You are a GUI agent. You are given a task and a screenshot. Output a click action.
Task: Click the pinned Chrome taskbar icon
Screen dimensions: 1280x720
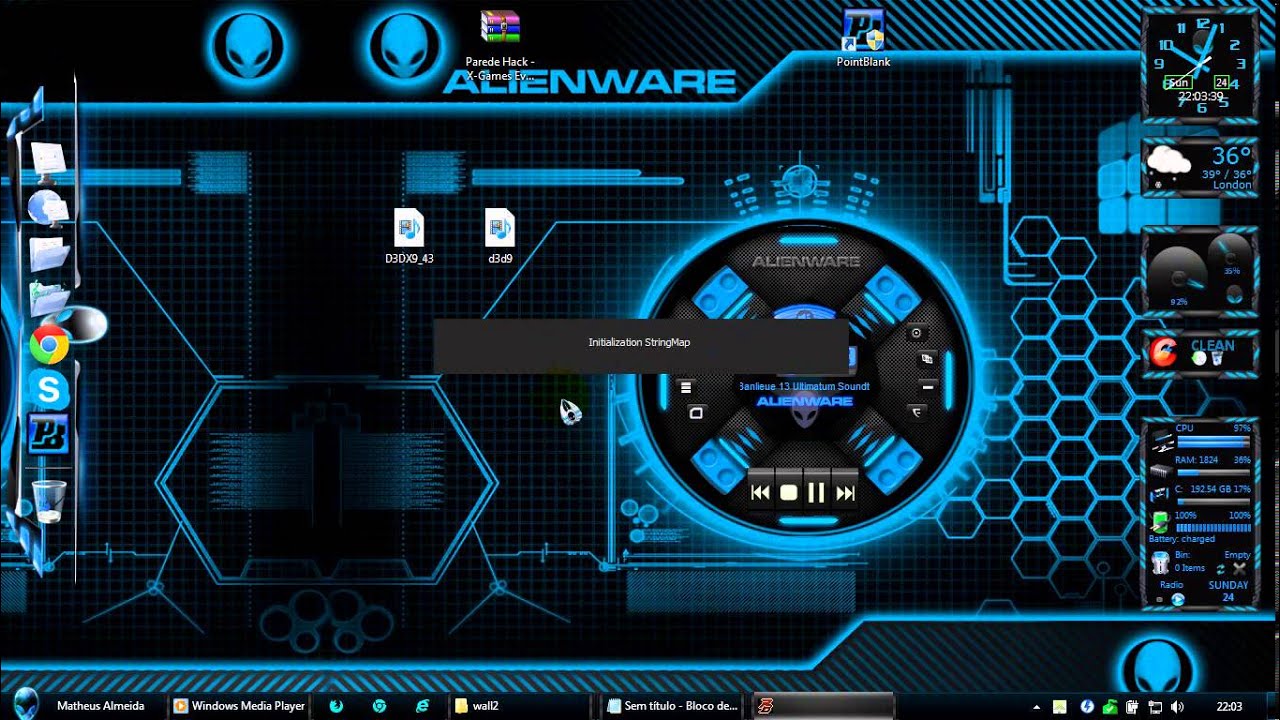point(379,706)
